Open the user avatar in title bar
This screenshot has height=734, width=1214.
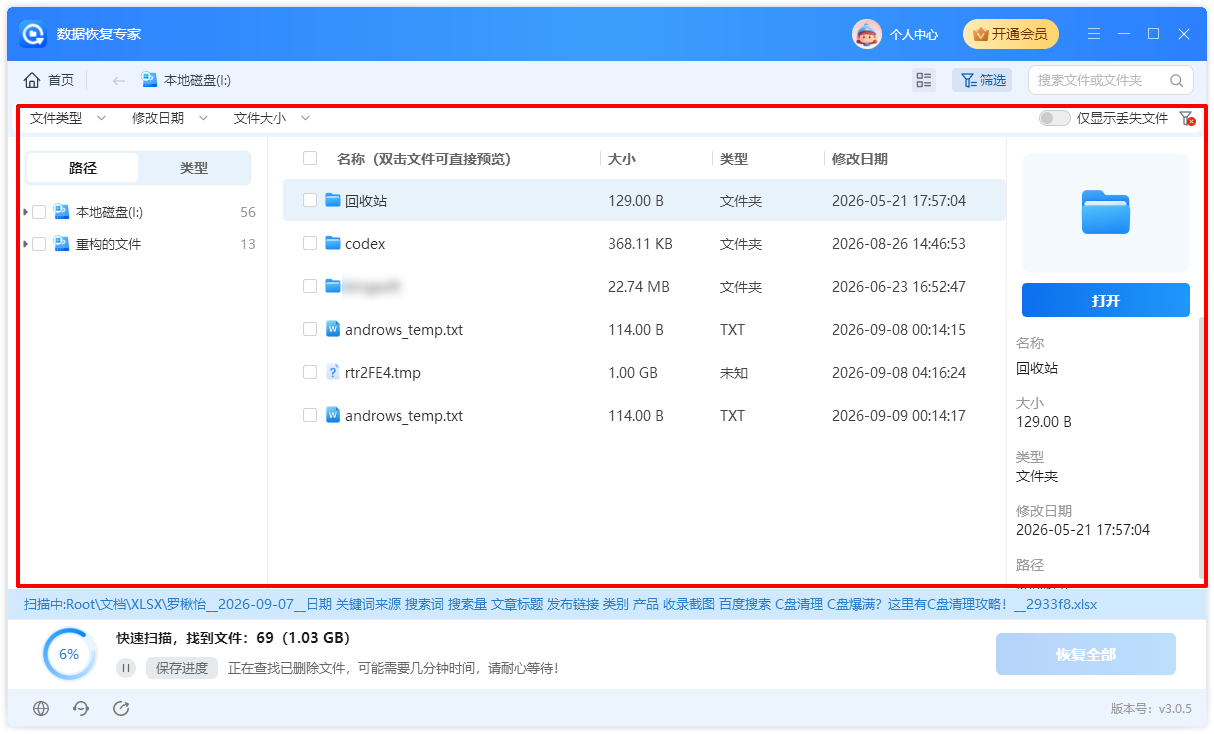click(866, 34)
